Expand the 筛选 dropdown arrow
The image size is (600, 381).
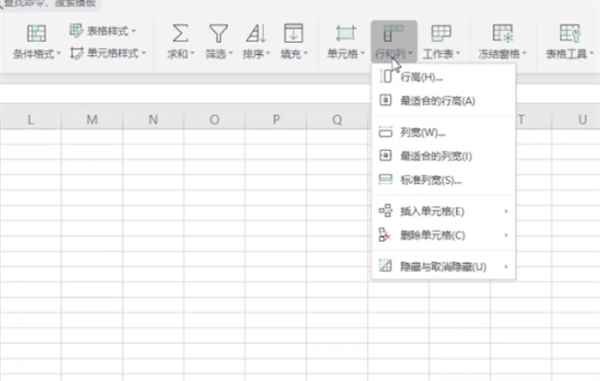pos(230,54)
